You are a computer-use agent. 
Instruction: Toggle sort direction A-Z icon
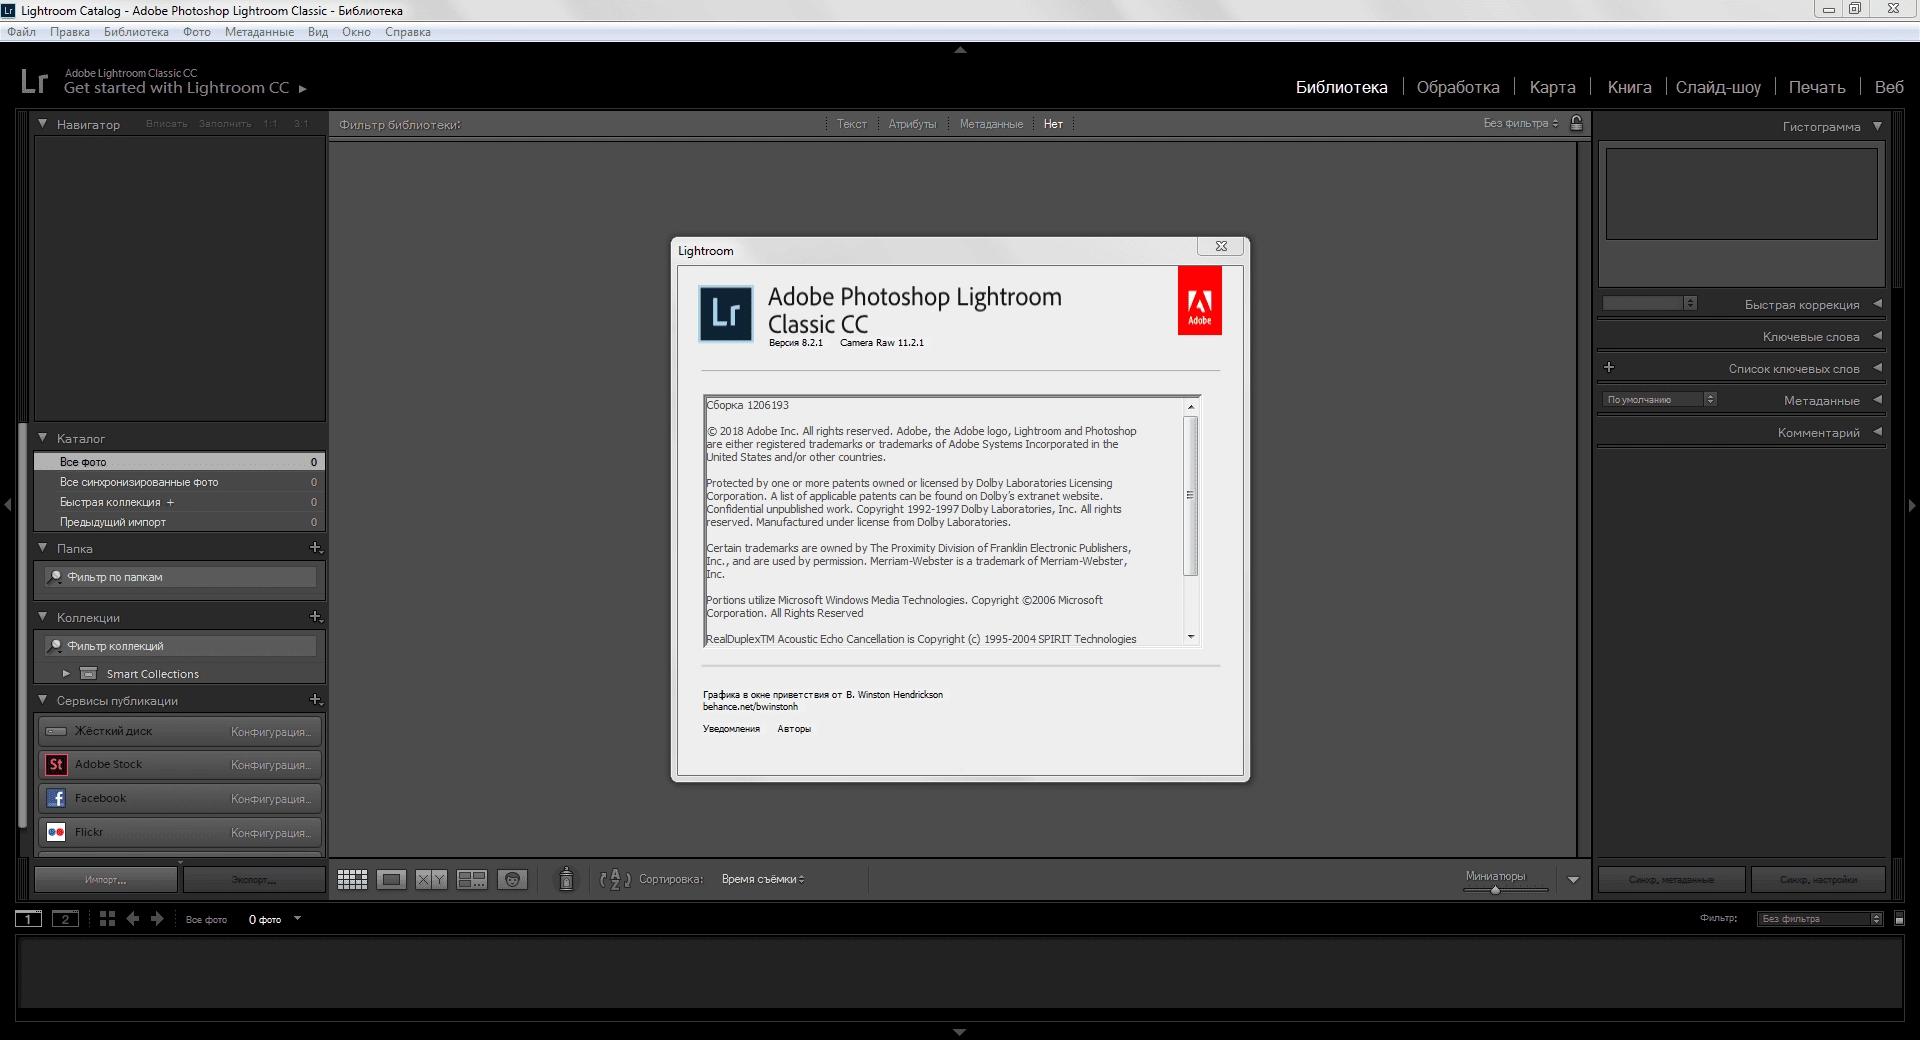(615, 879)
